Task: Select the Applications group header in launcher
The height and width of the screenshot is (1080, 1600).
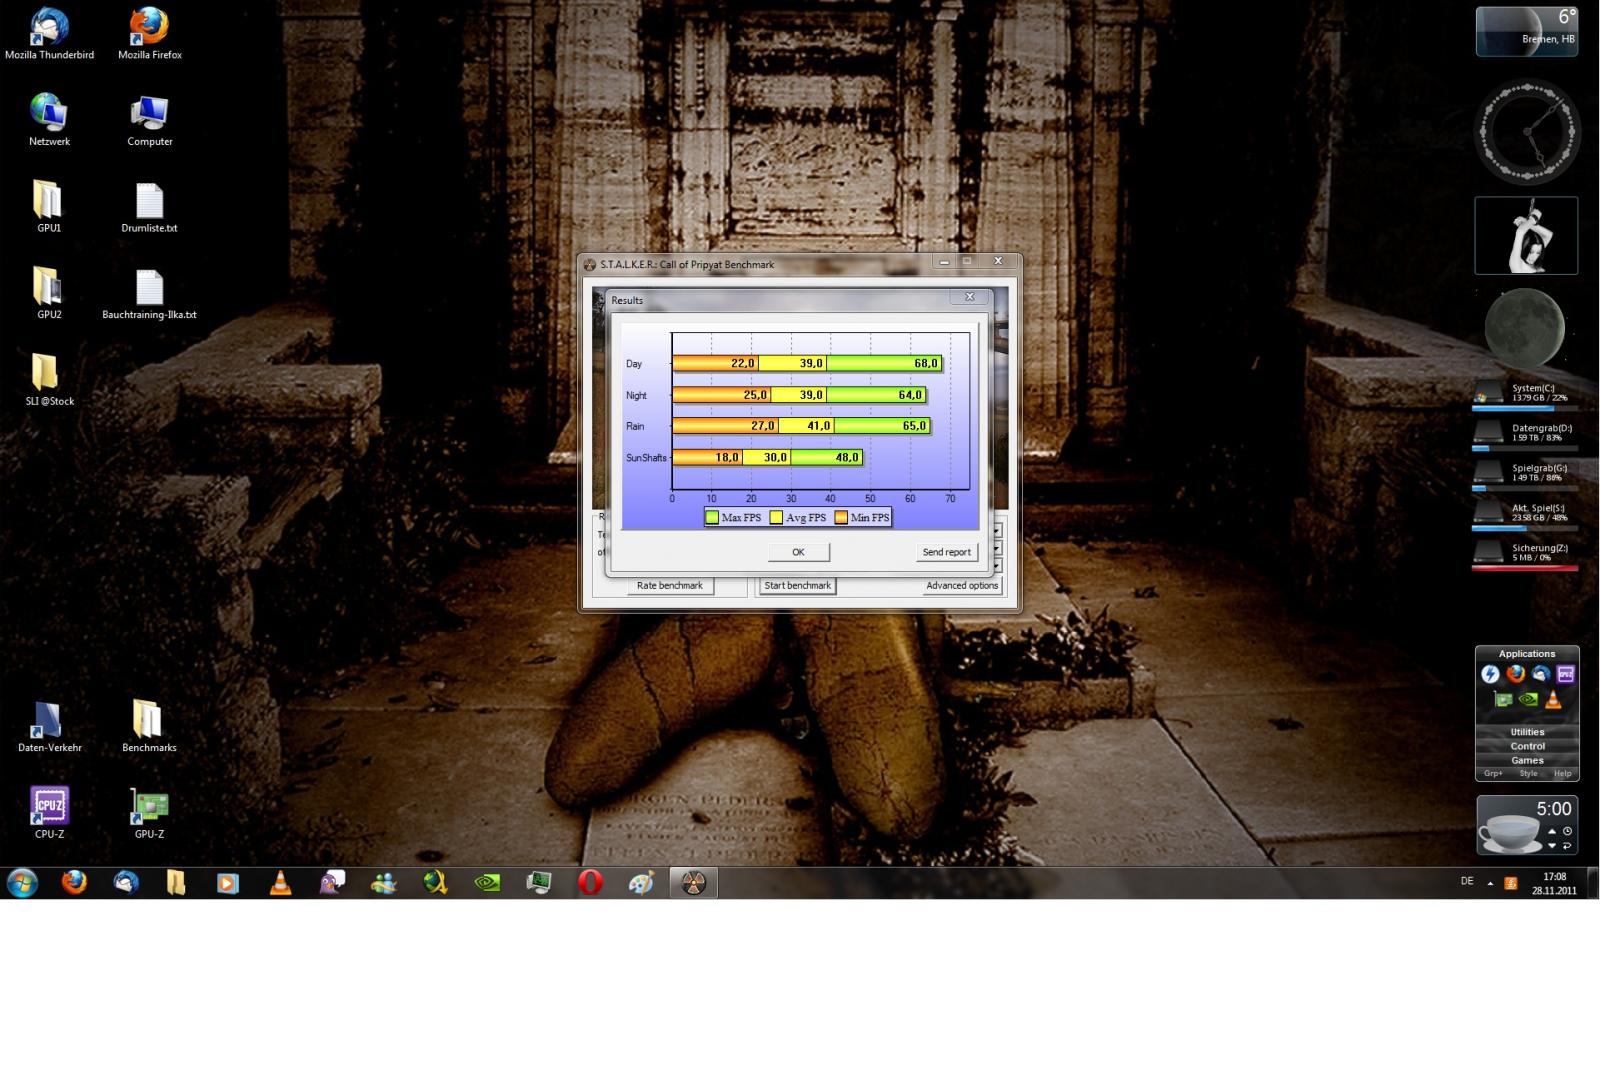Action: coord(1527,654)
